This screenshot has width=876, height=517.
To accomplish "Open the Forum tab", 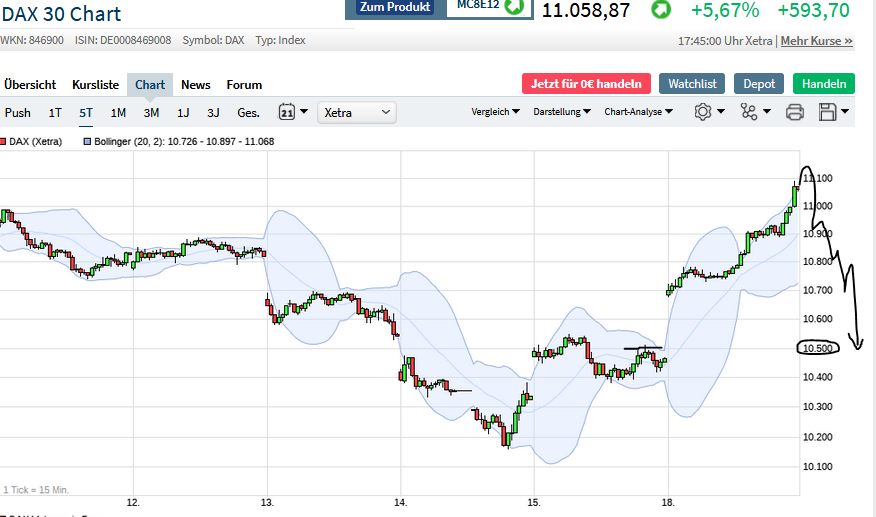I will pos(244,85).
